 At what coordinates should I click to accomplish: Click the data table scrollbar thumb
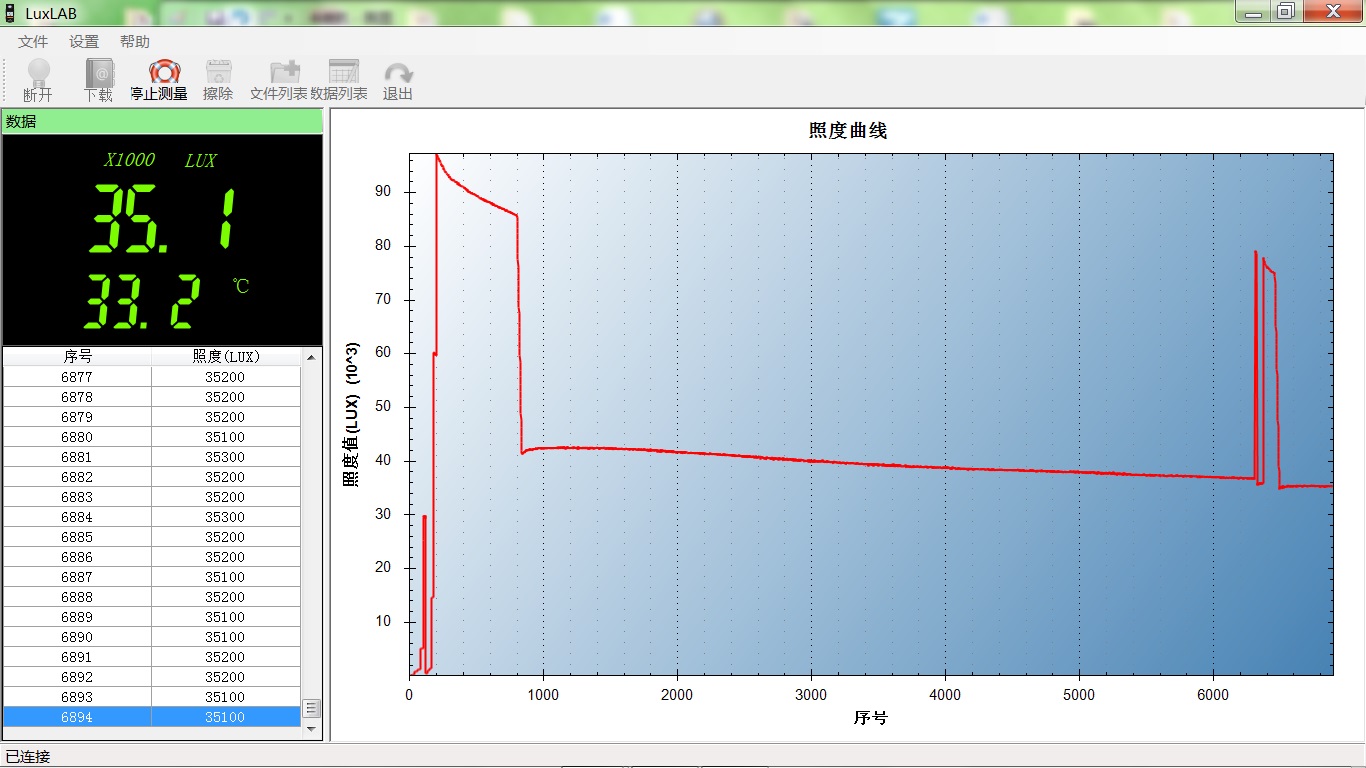(311, 708)
